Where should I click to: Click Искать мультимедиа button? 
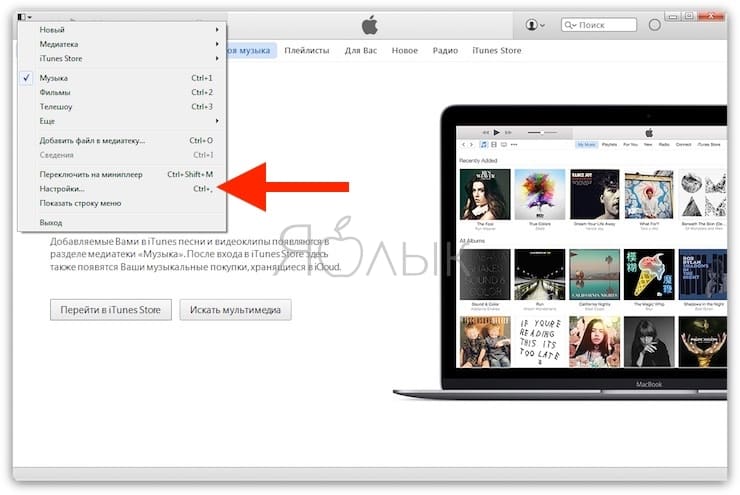(235, 310)
